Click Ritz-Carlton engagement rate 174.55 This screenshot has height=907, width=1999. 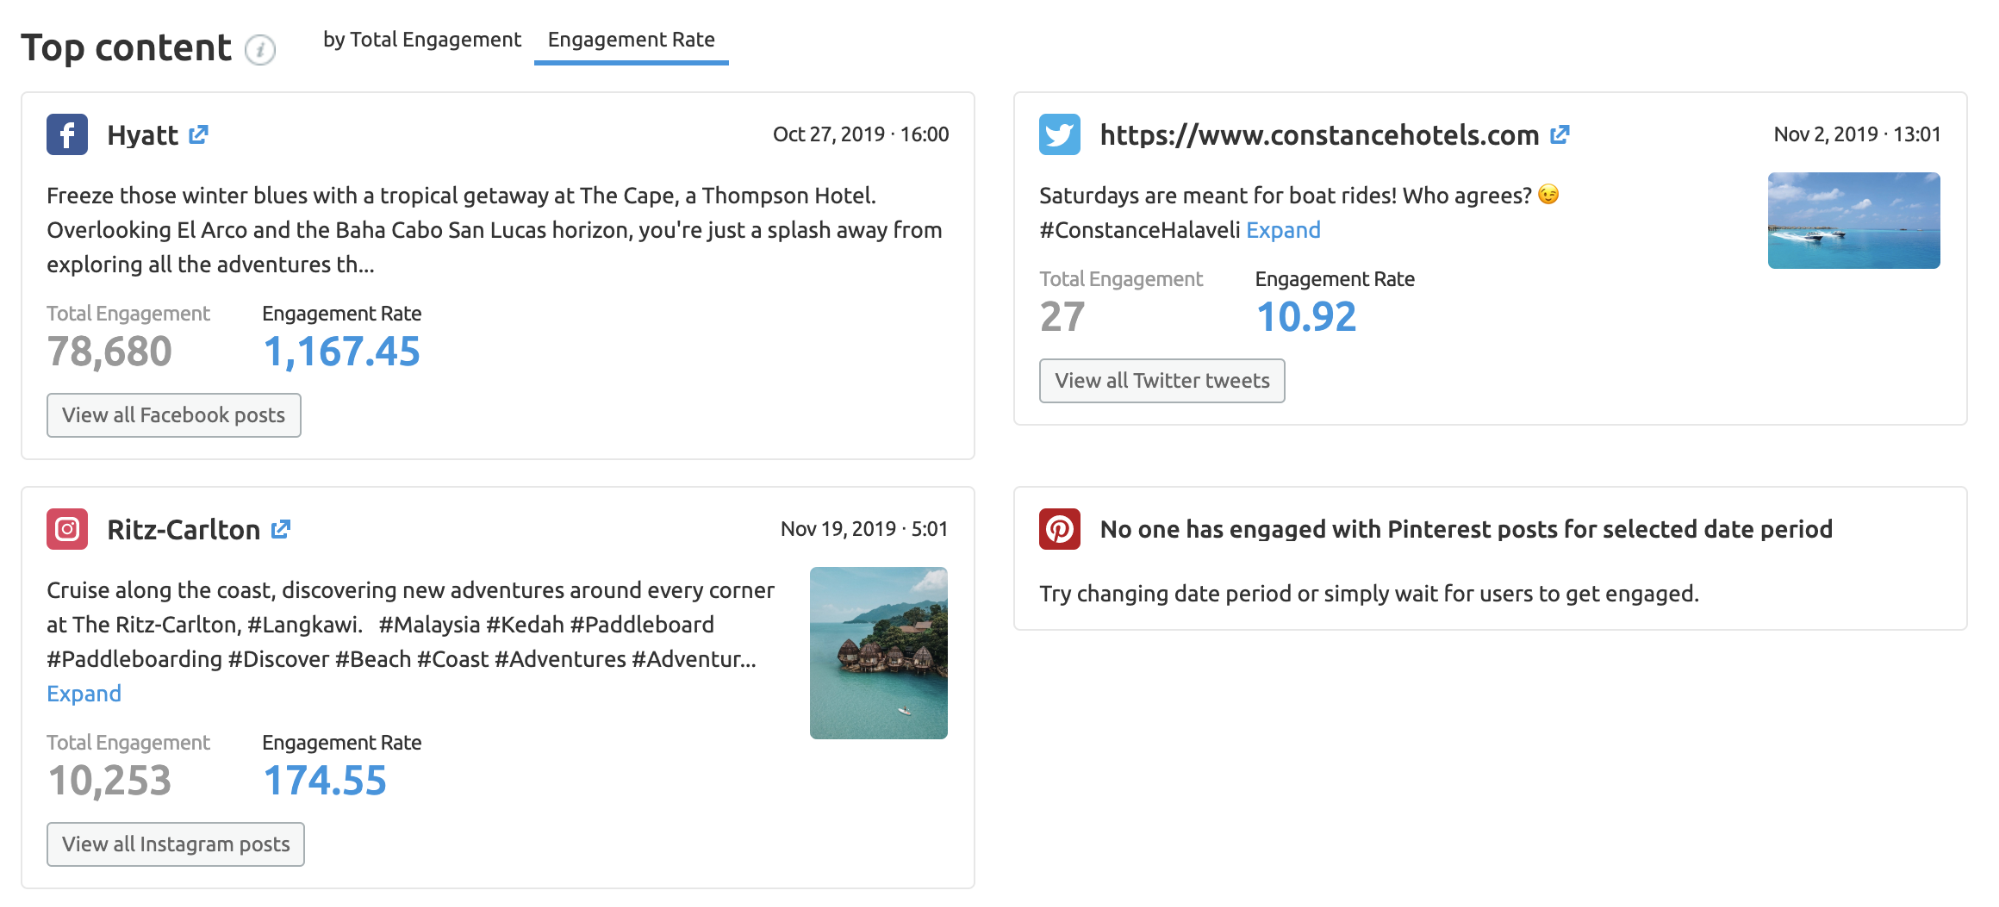pyautogui.click(x=324, y=781)
